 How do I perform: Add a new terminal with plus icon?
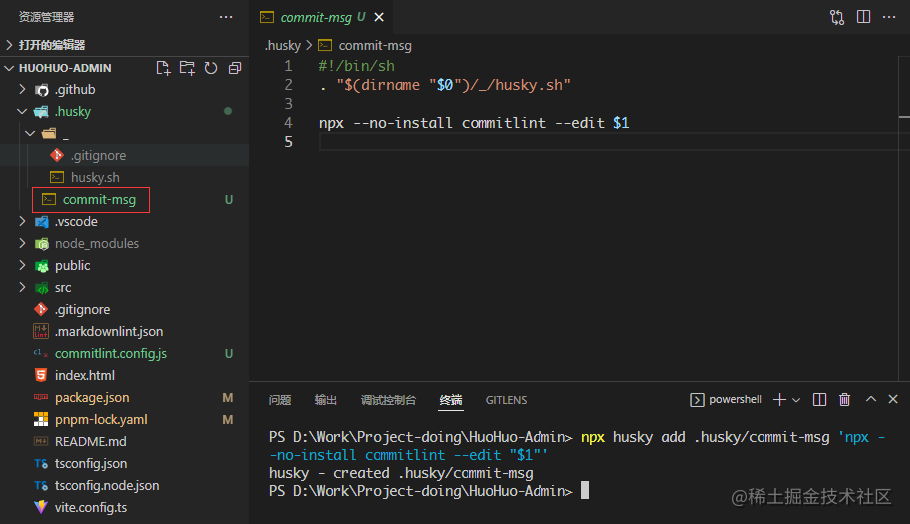click(x=779, y=399)
